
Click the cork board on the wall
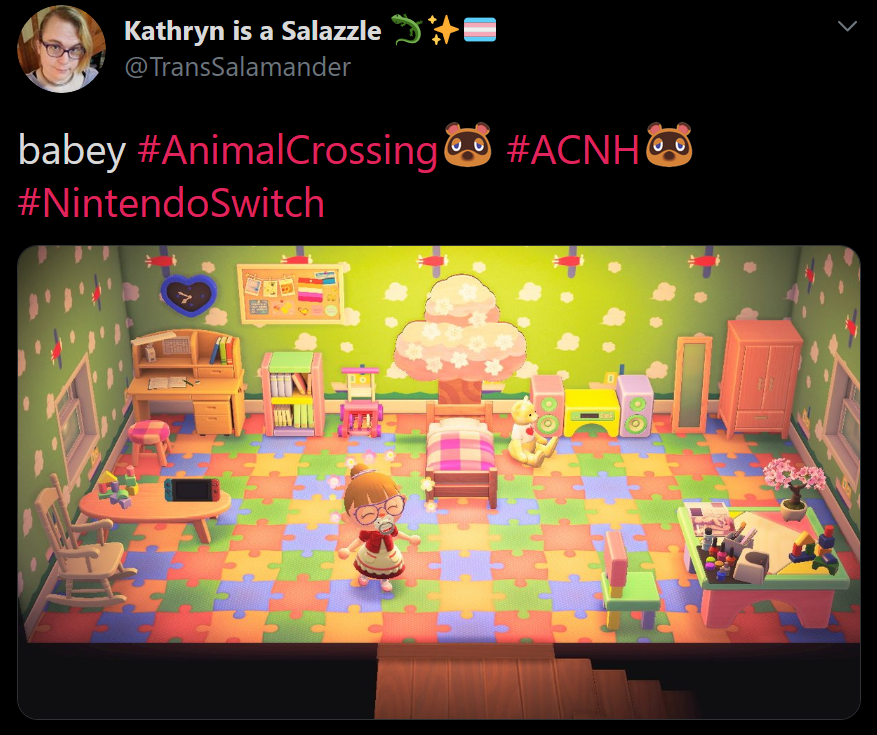click(291, 294)
